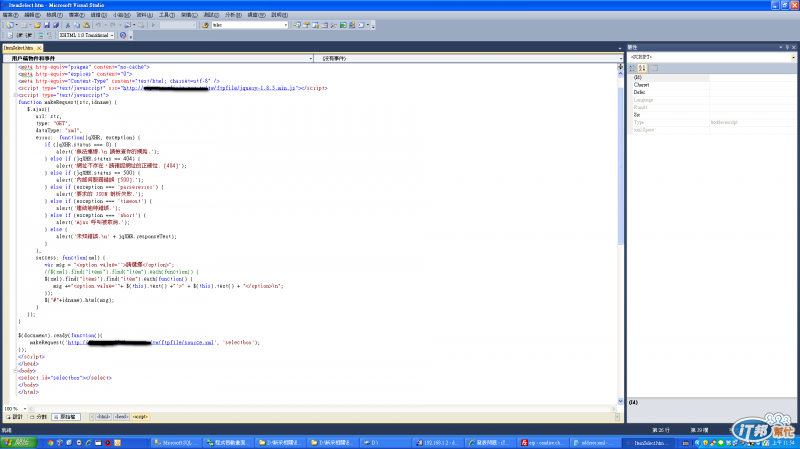
Task: Click the Chrome quick launch icon
Action: tap(51, 442)
